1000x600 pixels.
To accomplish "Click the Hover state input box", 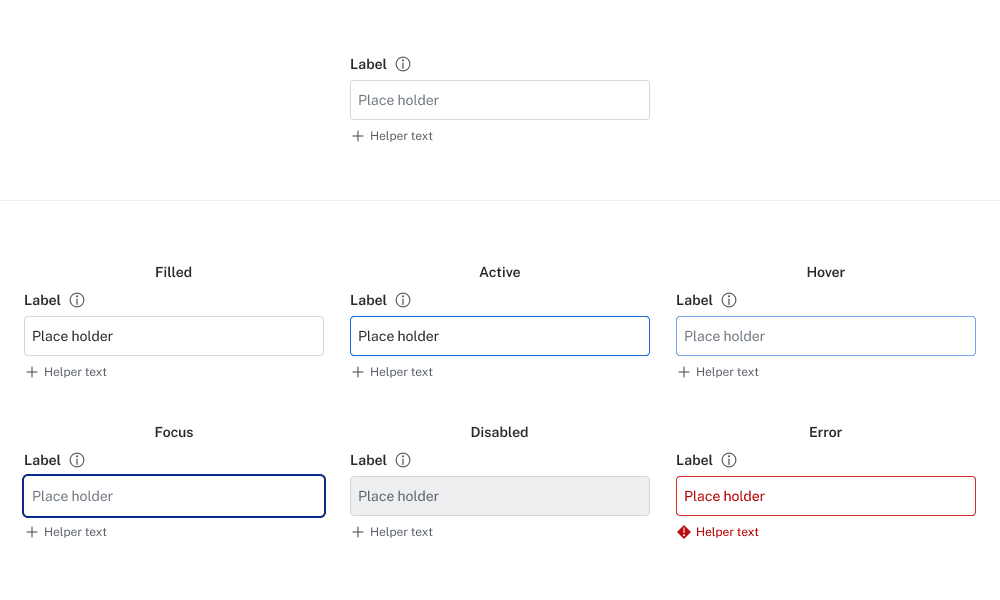I will [x=826, y=336].
